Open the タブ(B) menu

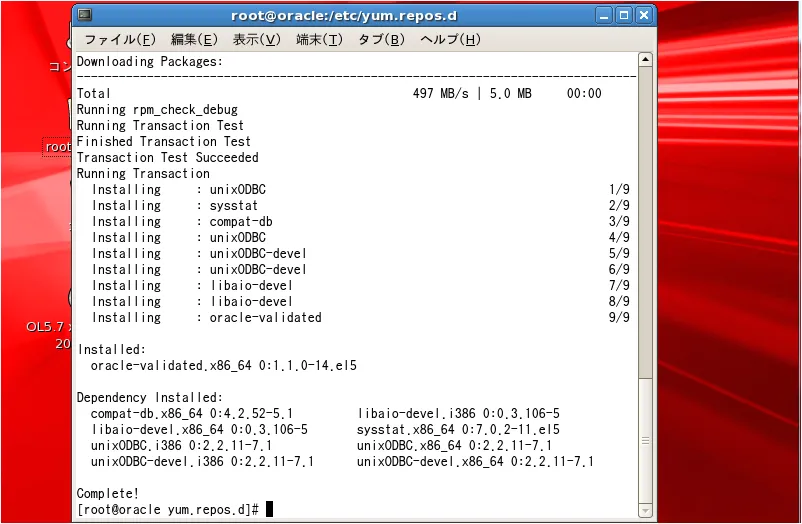[x=381, y=39]
